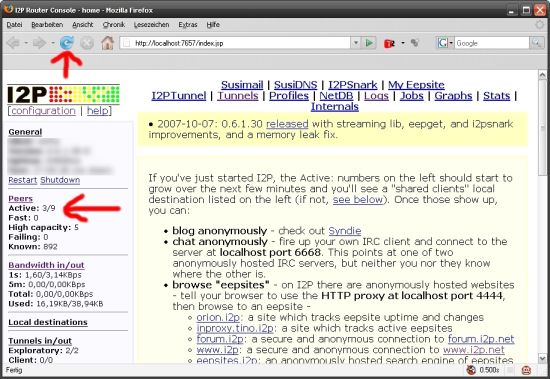Click the Firefox activity throbber icon
550x379 pixels.
(539, 25)
